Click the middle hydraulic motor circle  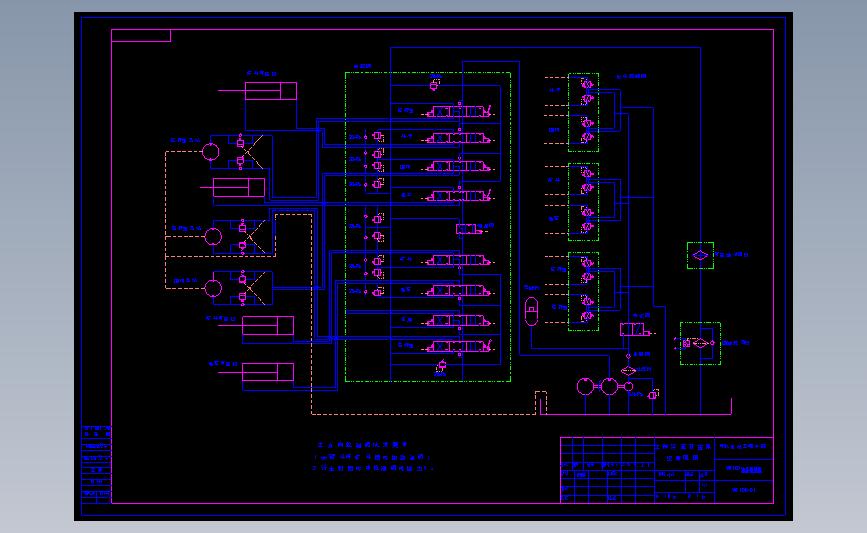pos(213,237)
